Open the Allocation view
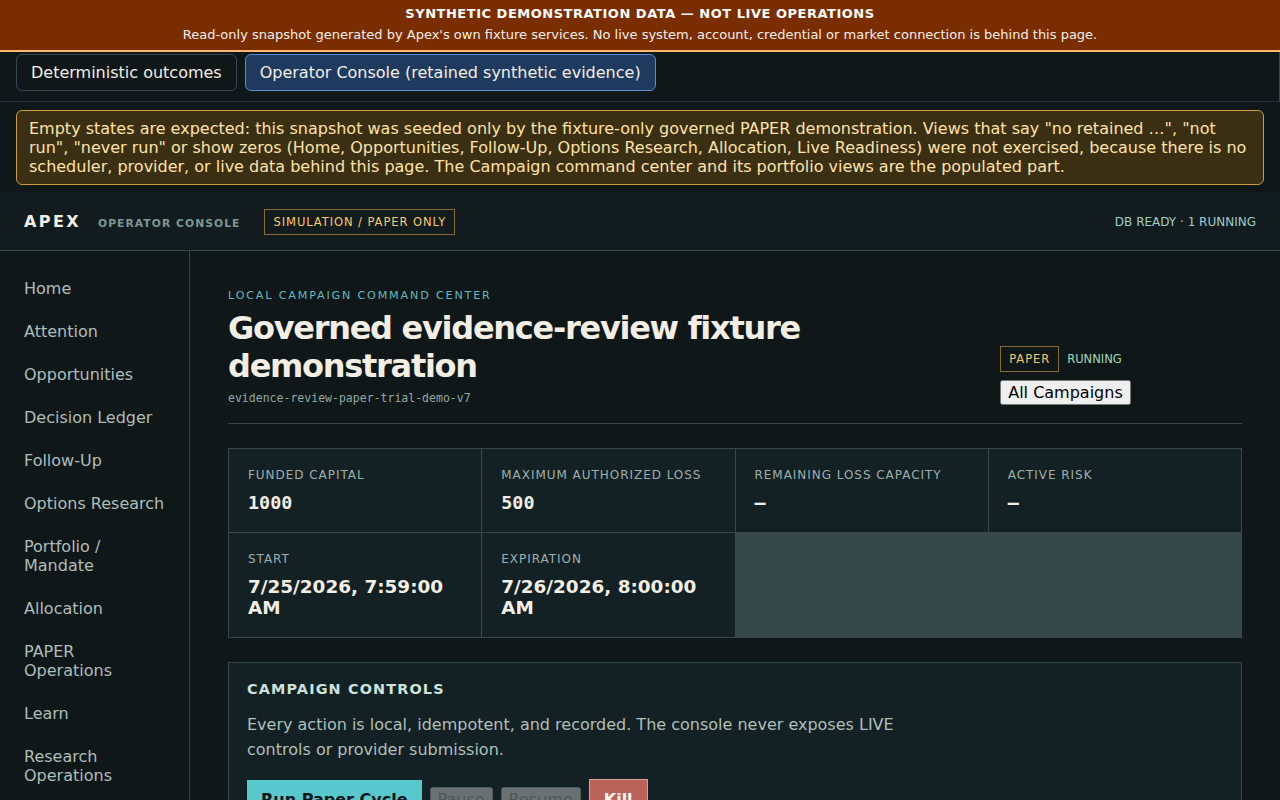 (x=63, y=608)
